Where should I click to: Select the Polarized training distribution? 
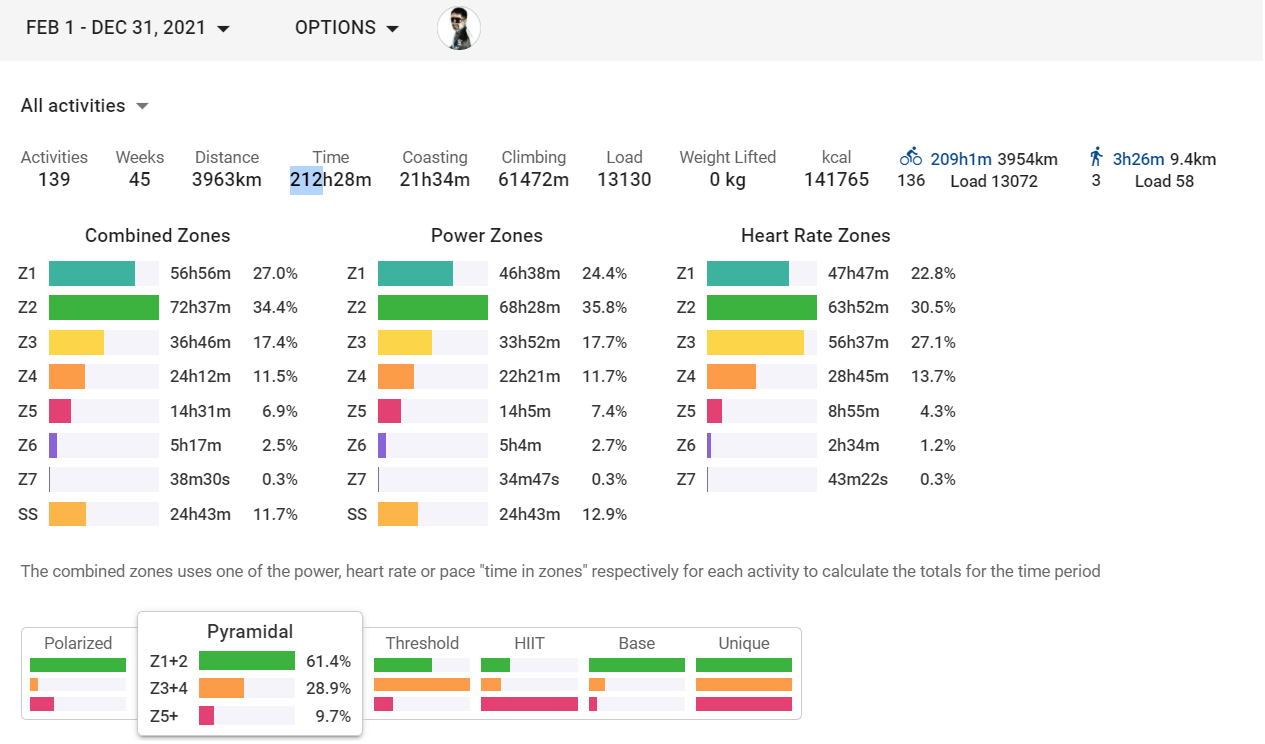point(78,674)
